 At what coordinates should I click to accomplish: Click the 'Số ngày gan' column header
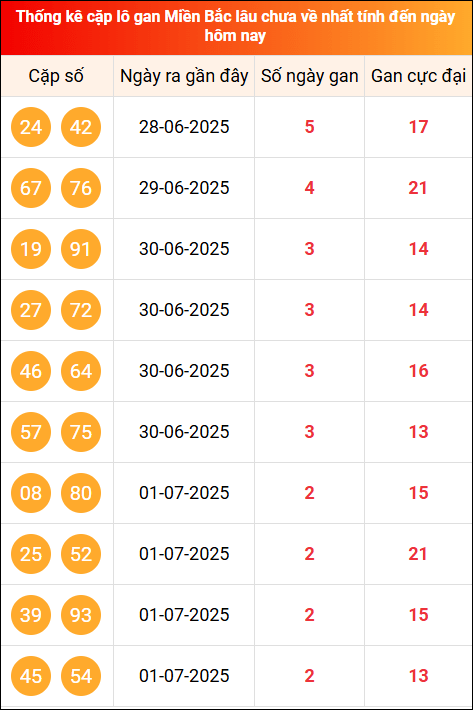[x=310, y=76]
